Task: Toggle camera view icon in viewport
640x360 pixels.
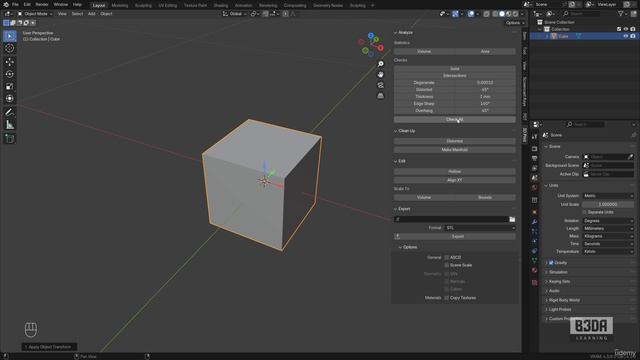Action: [x=380, y=85]
